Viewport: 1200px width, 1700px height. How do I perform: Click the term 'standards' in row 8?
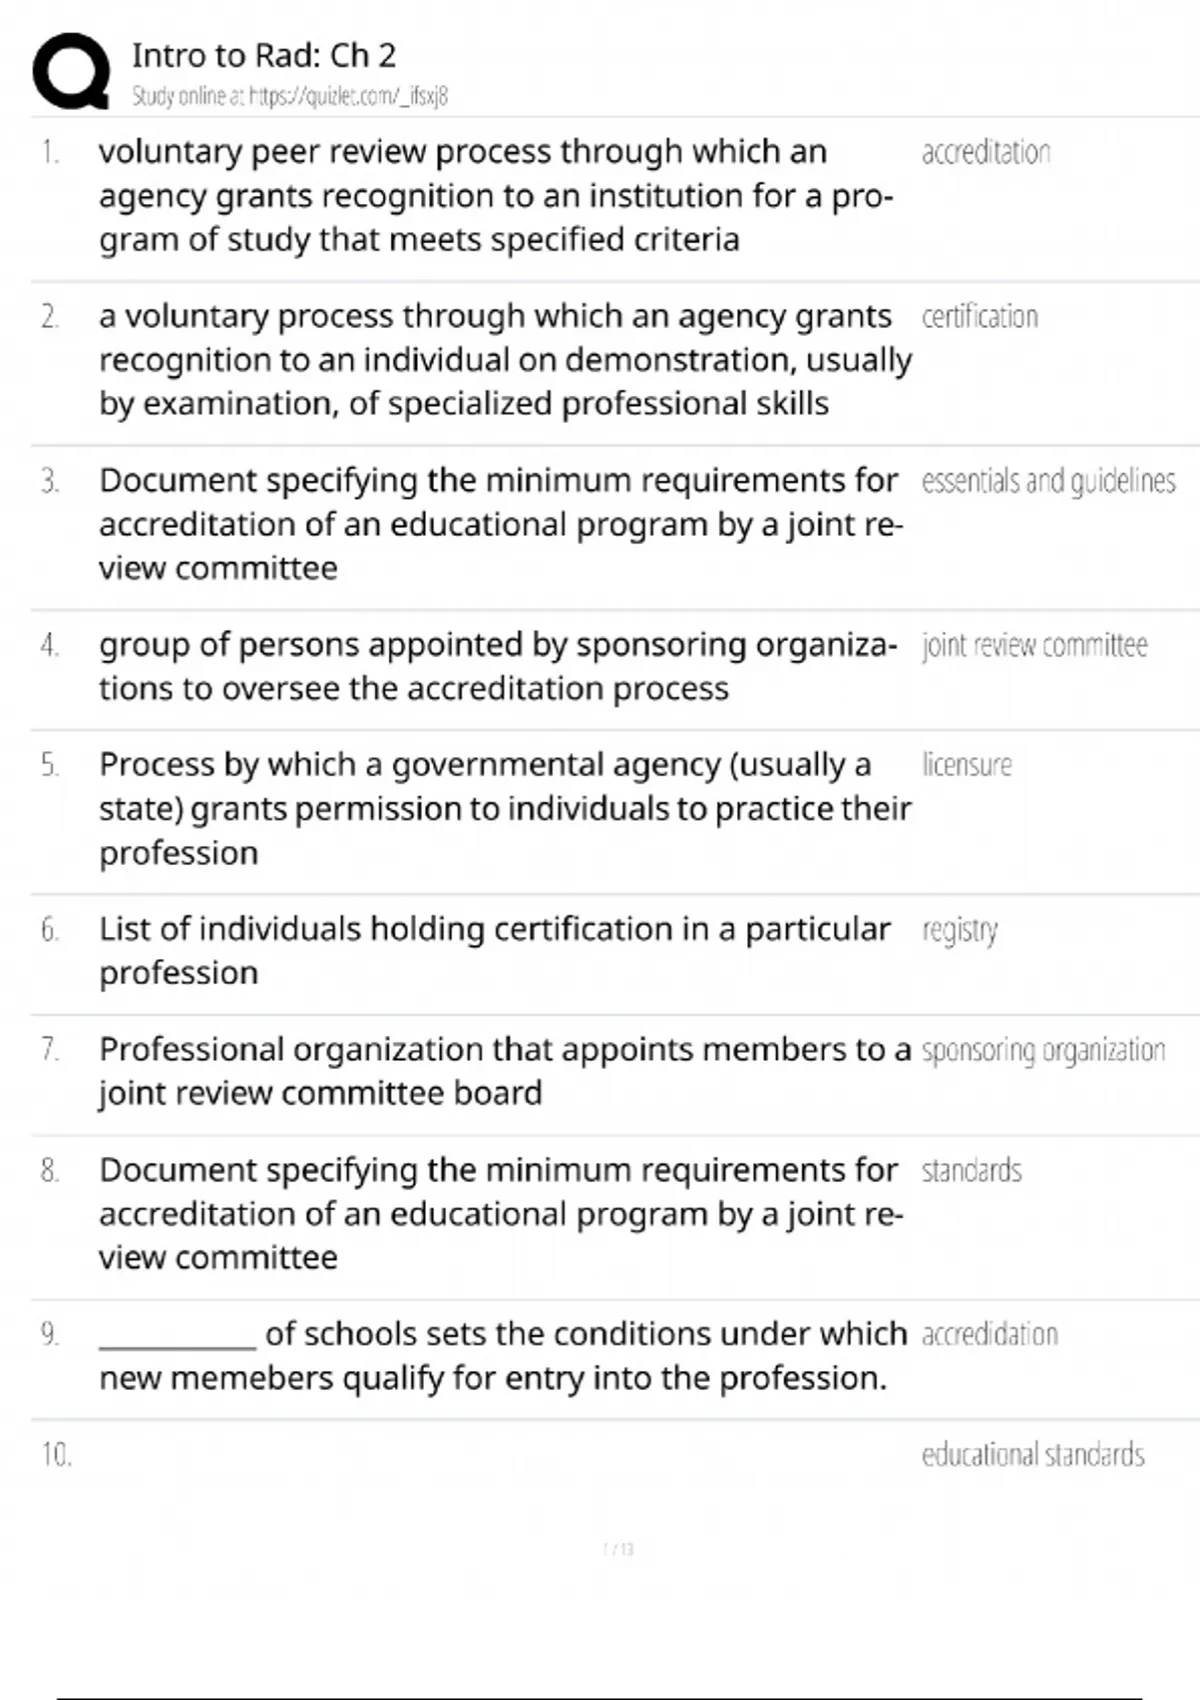click(971, 1171)
